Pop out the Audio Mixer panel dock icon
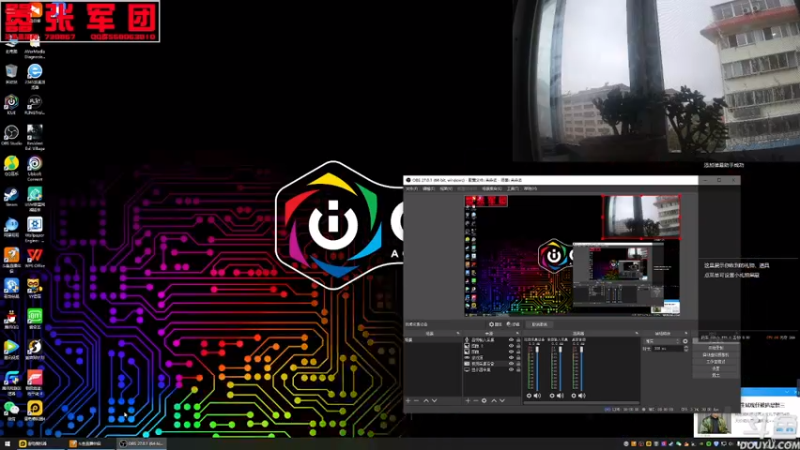The height and width of the screenshot is (450, 800). pos(637,333)
